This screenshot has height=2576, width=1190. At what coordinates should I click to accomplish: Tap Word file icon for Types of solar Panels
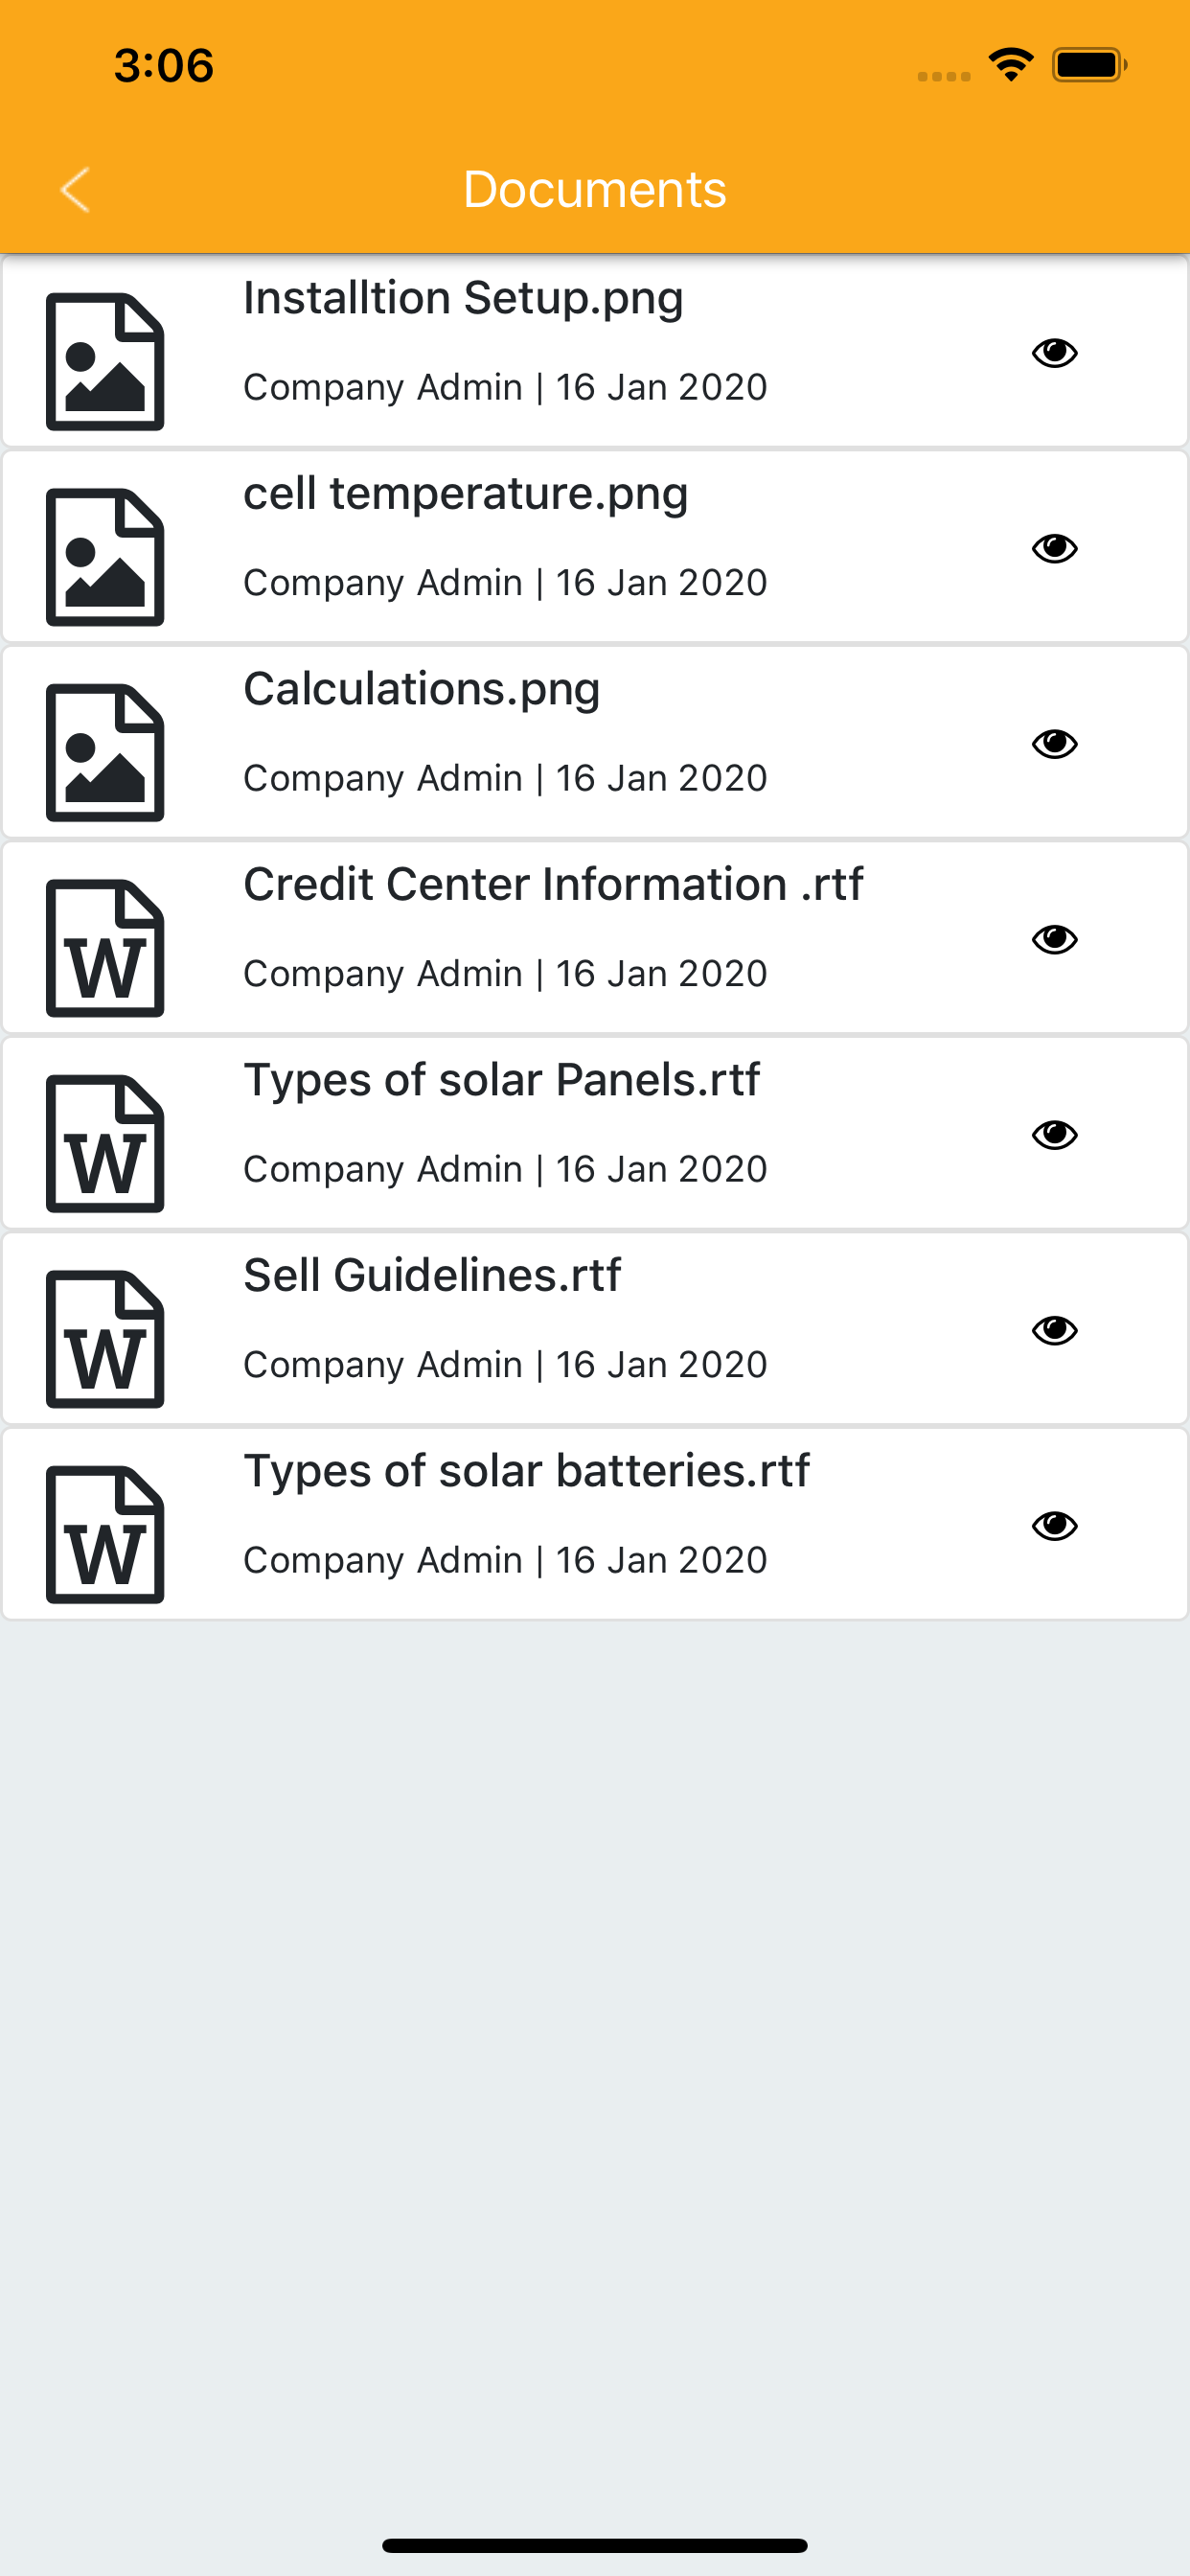[105, 1144]
